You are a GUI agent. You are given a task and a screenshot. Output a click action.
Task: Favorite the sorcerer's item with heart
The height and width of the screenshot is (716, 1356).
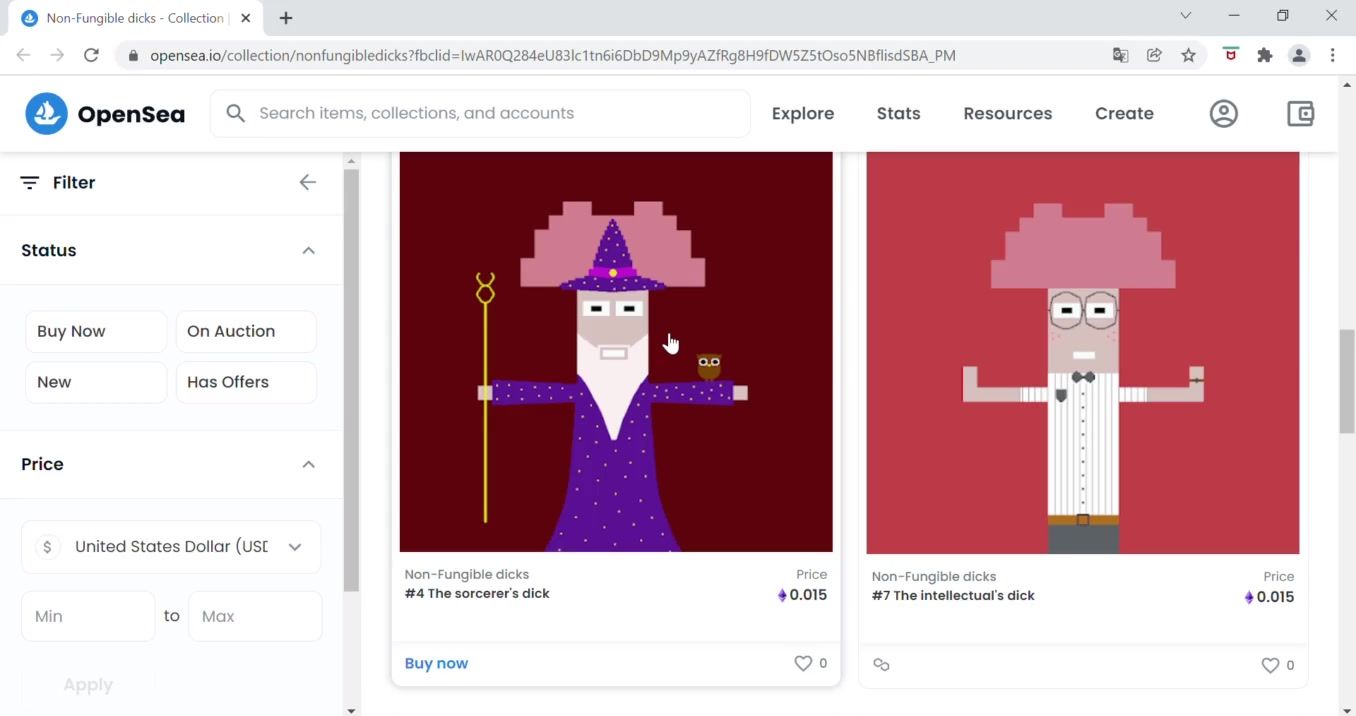802,663
